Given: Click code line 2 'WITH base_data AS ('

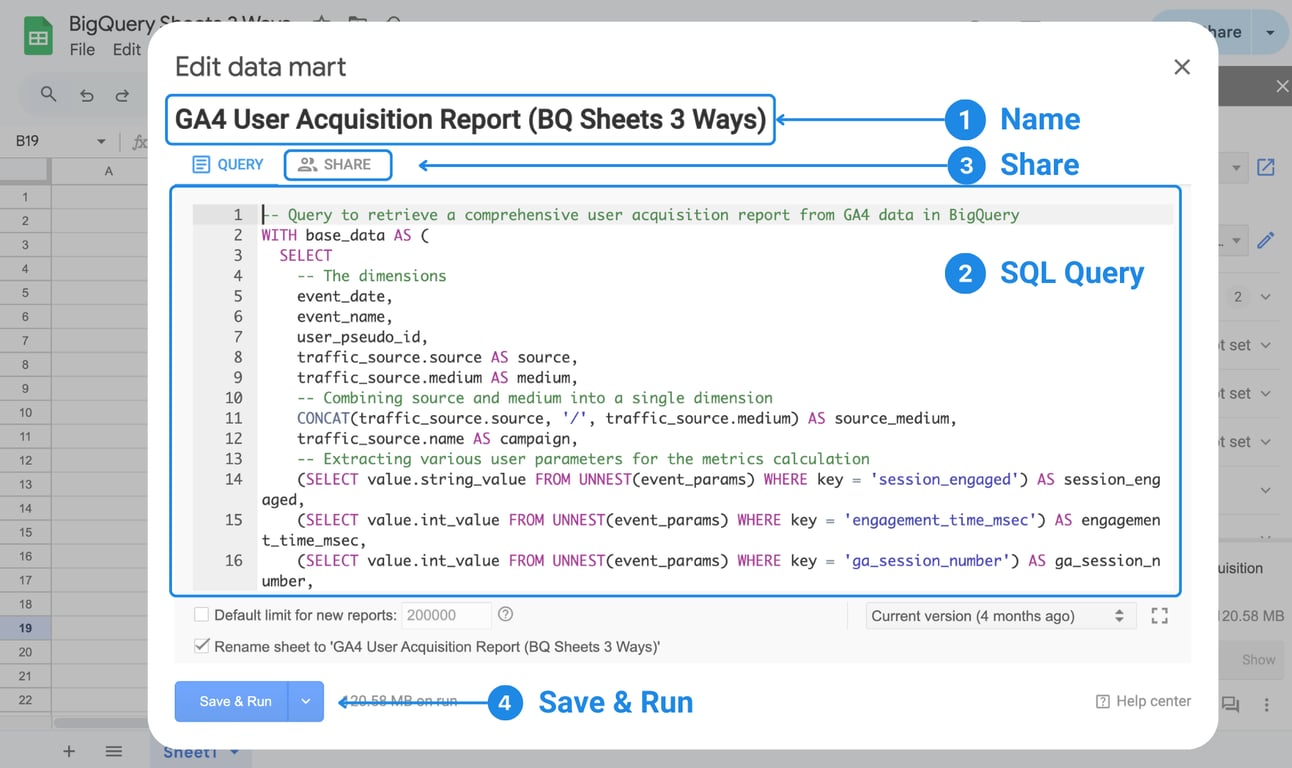Looking at the screenshot, I should (x=345, y=235).
